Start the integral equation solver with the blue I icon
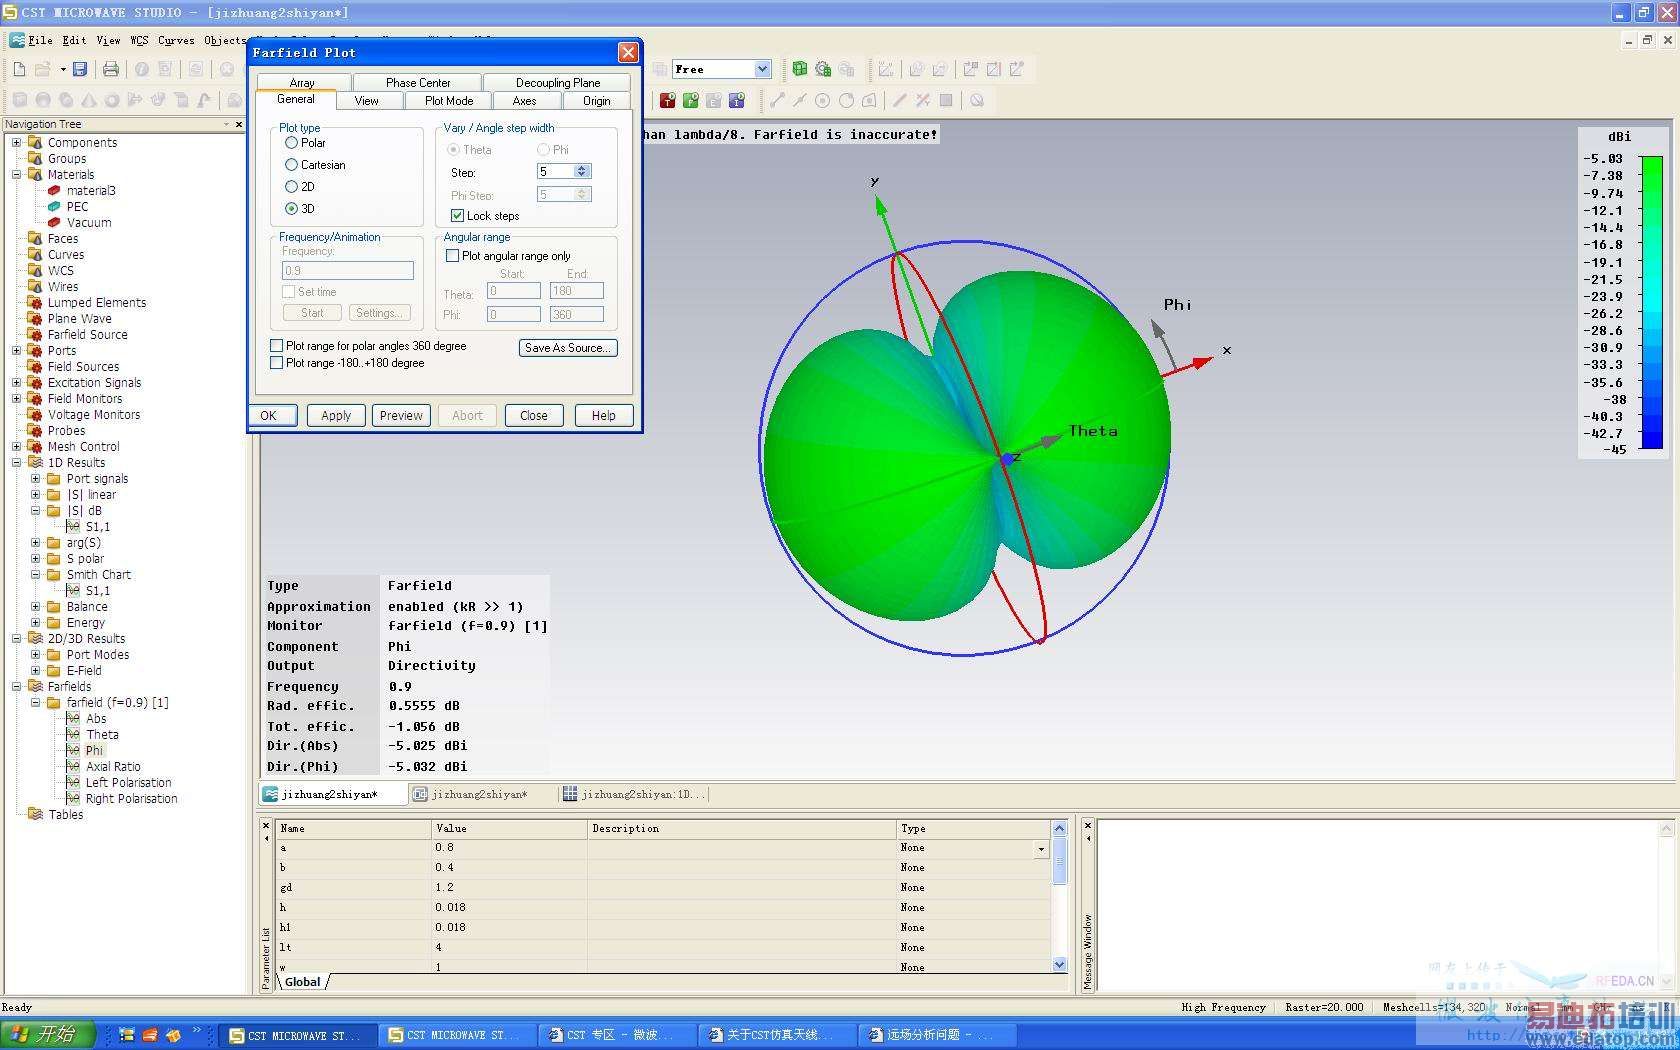Viewport: 1680px width, 1050px height. tap(737, 100)
